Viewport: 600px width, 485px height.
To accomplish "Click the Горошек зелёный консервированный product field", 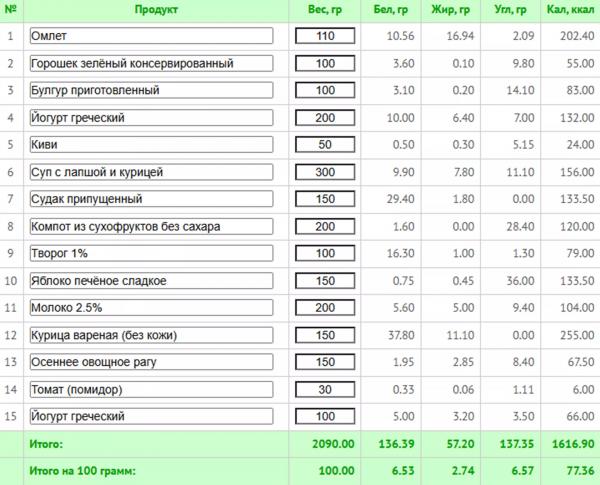I will pyautogui.click(x=152, y=63).
